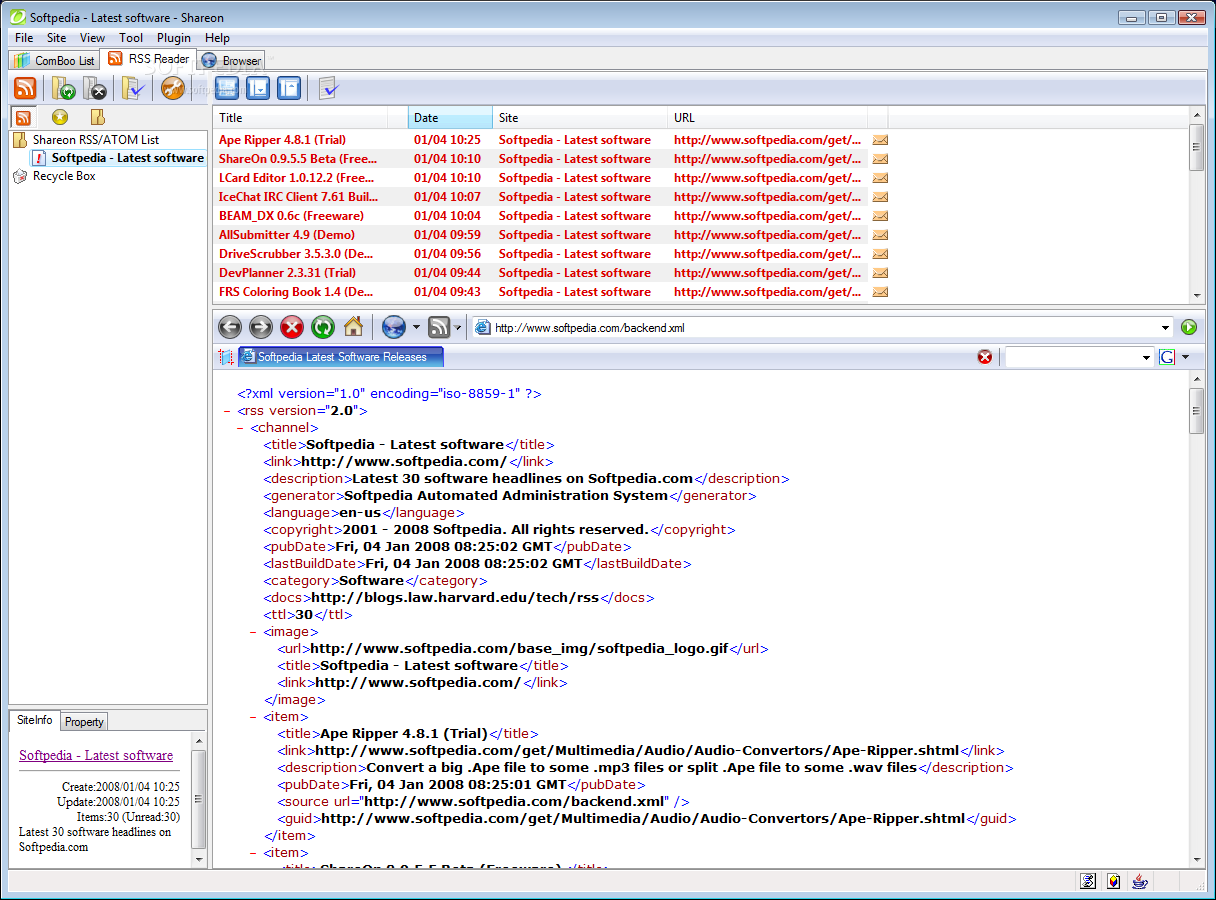The height and width of the screenshot is (900, 1216).
Task: Select the second blue layout view icon
Action: (x=258, y=88)
